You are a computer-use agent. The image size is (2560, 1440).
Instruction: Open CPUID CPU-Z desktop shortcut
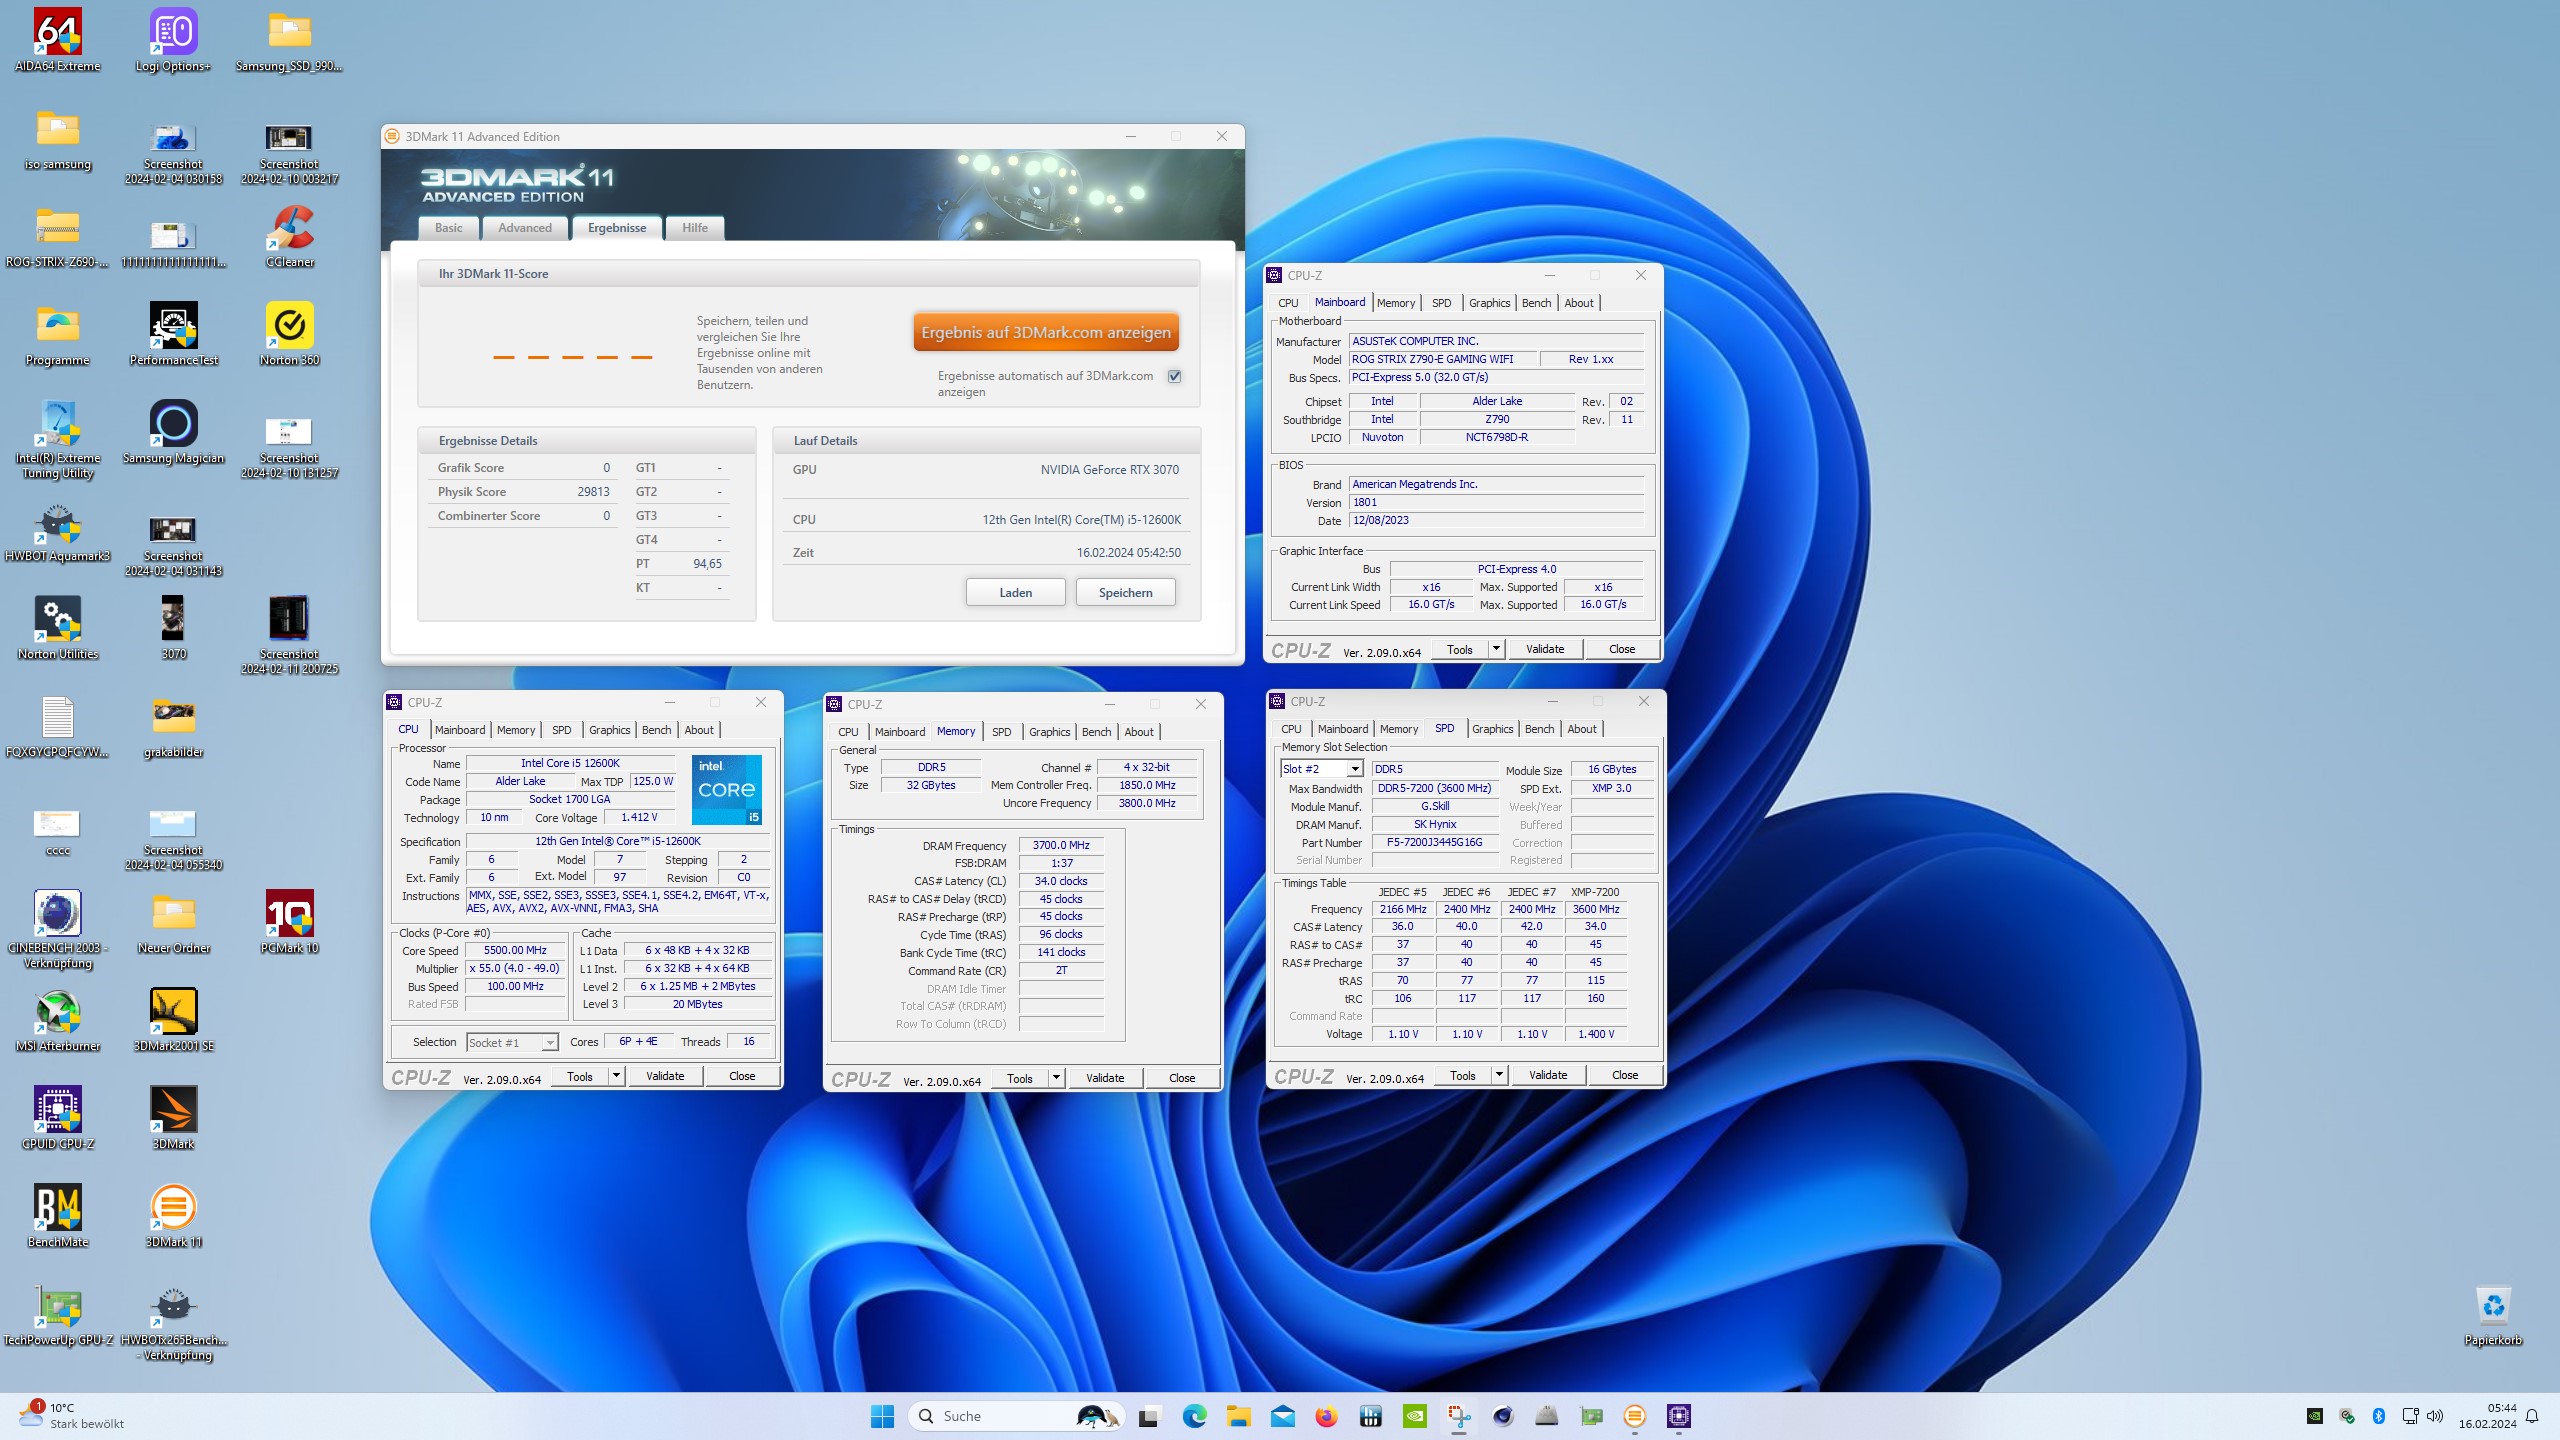click(x=58, y=1119)
